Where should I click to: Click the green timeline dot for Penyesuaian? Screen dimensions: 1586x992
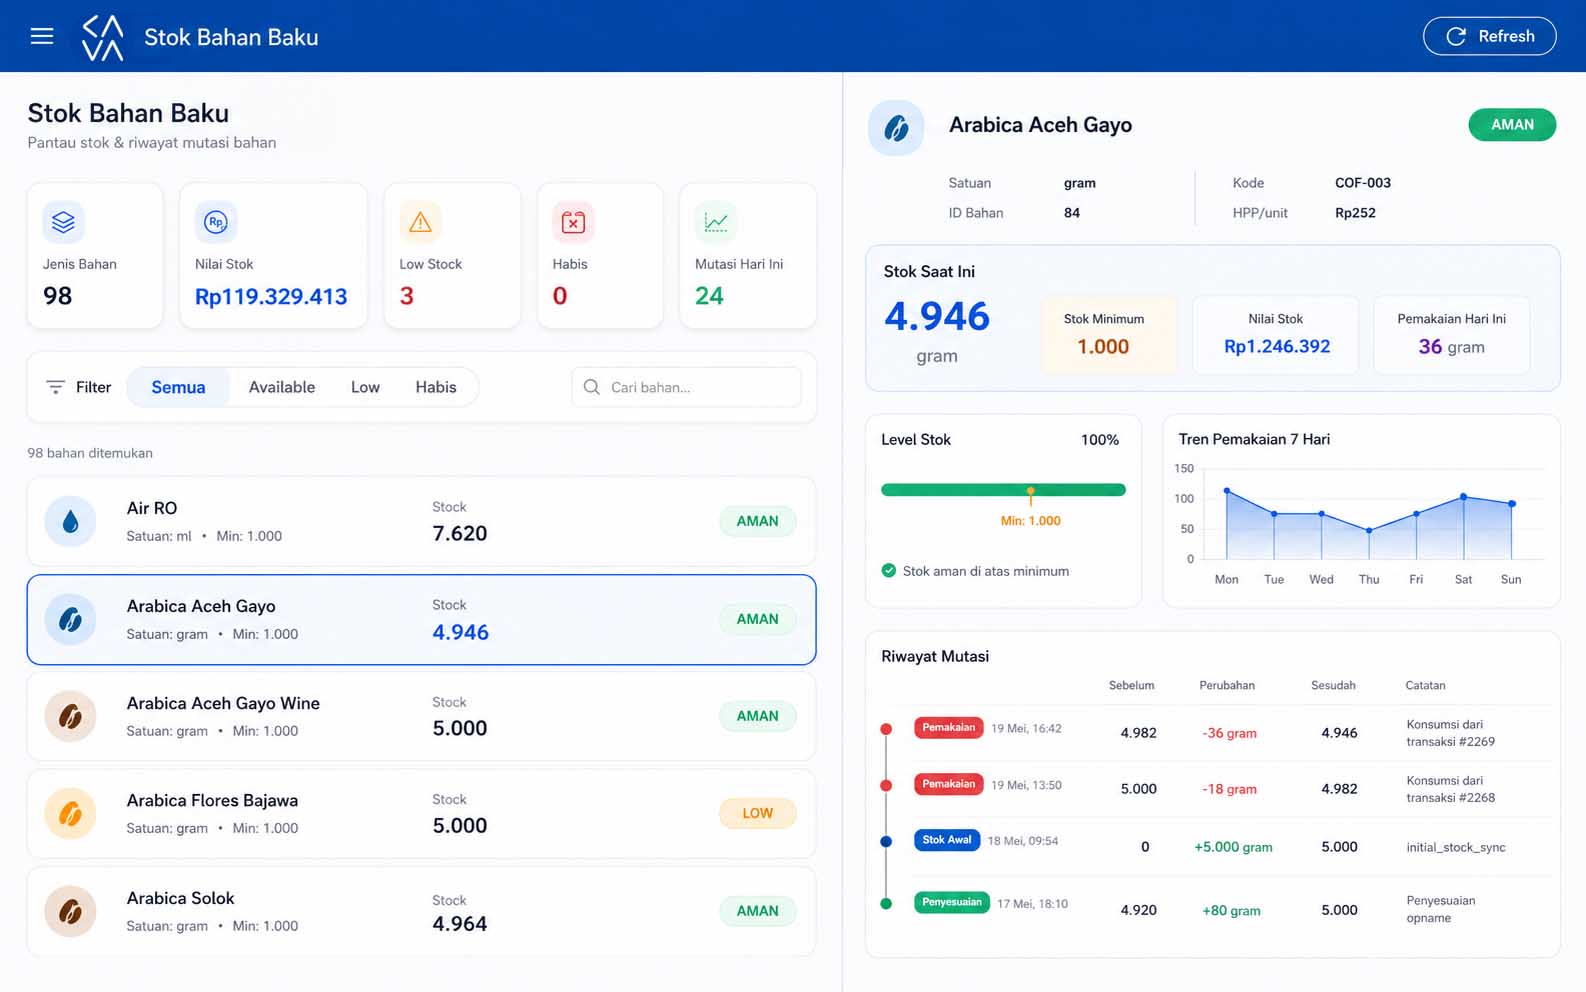886,904
